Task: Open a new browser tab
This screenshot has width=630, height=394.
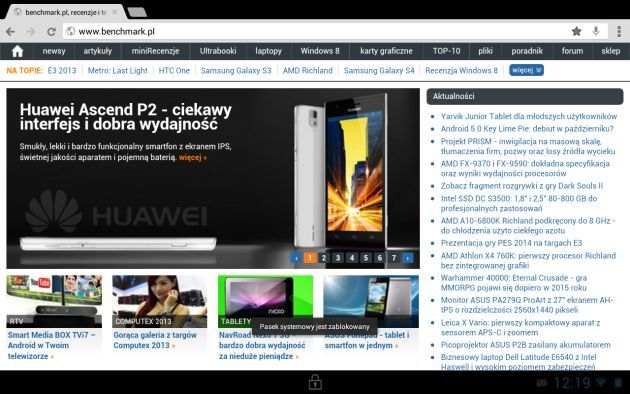Action: (x=137, y=12)
